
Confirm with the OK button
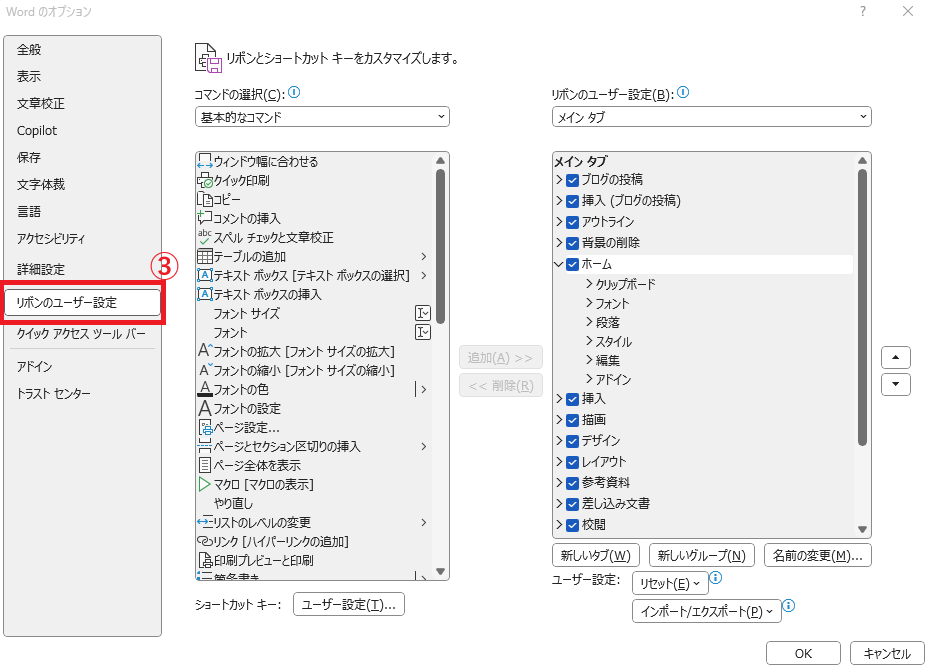click(803, 653)
